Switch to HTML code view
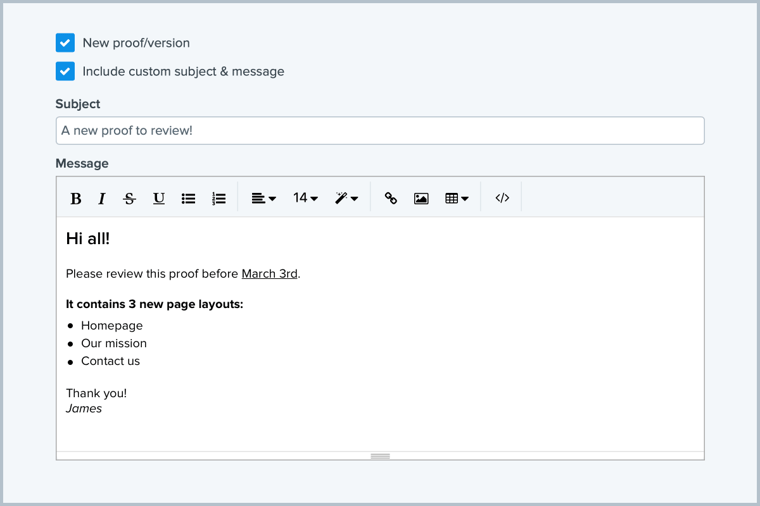 pos(502,198)
